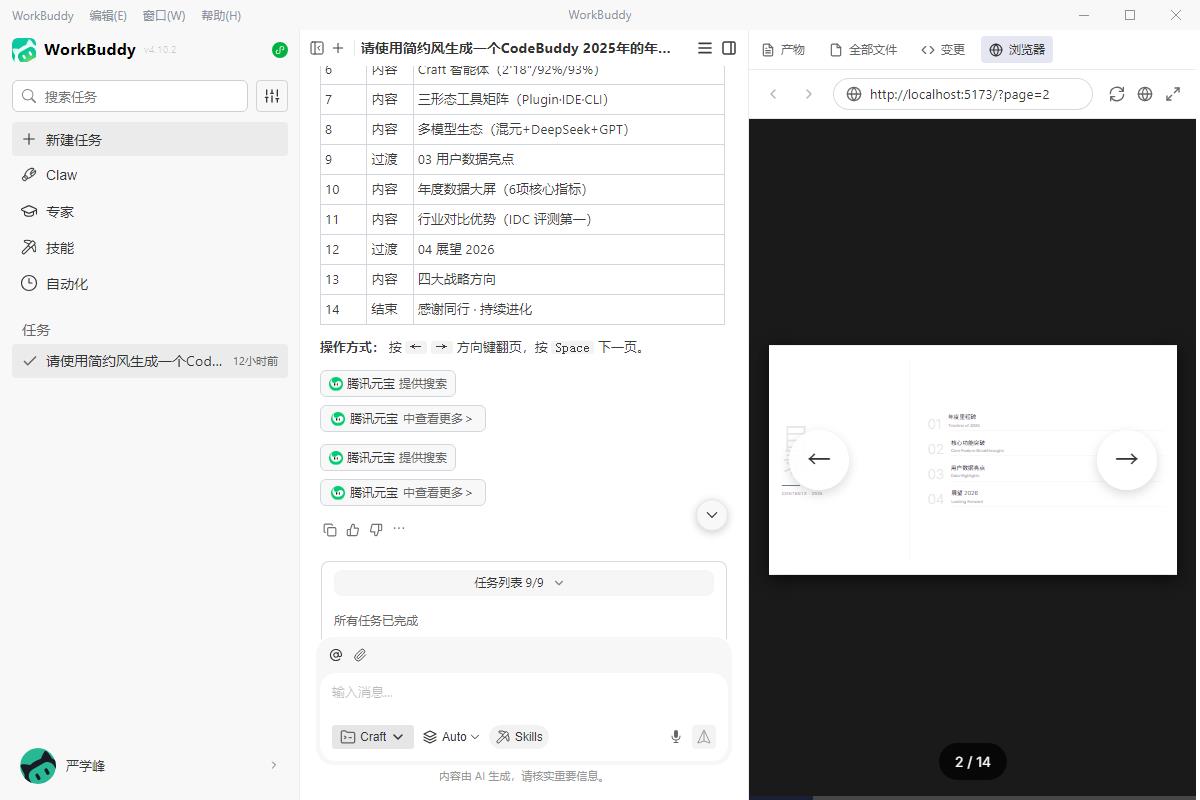Reload the browser preview page
1200x800 pixels.
pyautogui.click(x=1117, y=94)
